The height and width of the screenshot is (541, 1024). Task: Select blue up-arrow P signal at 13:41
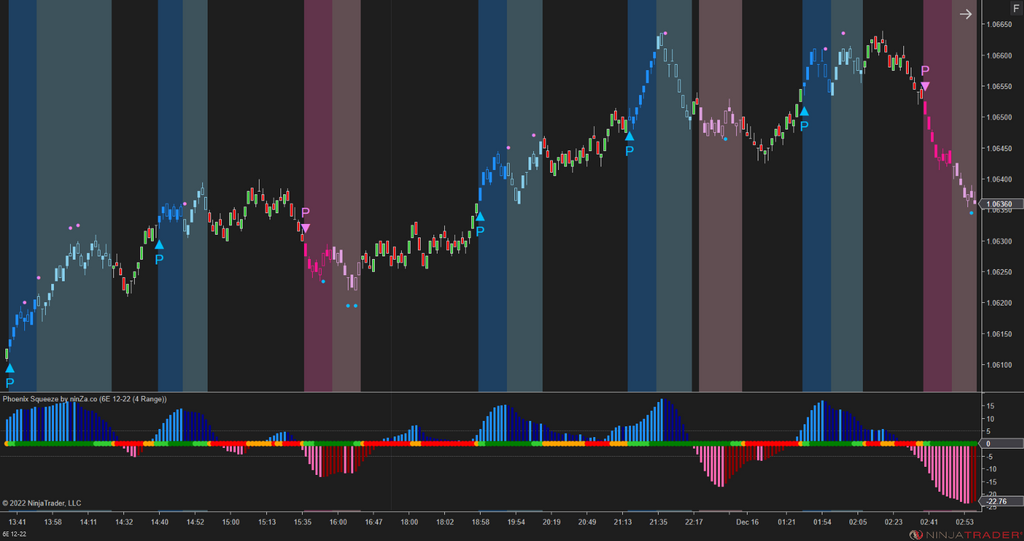point(10,376)
